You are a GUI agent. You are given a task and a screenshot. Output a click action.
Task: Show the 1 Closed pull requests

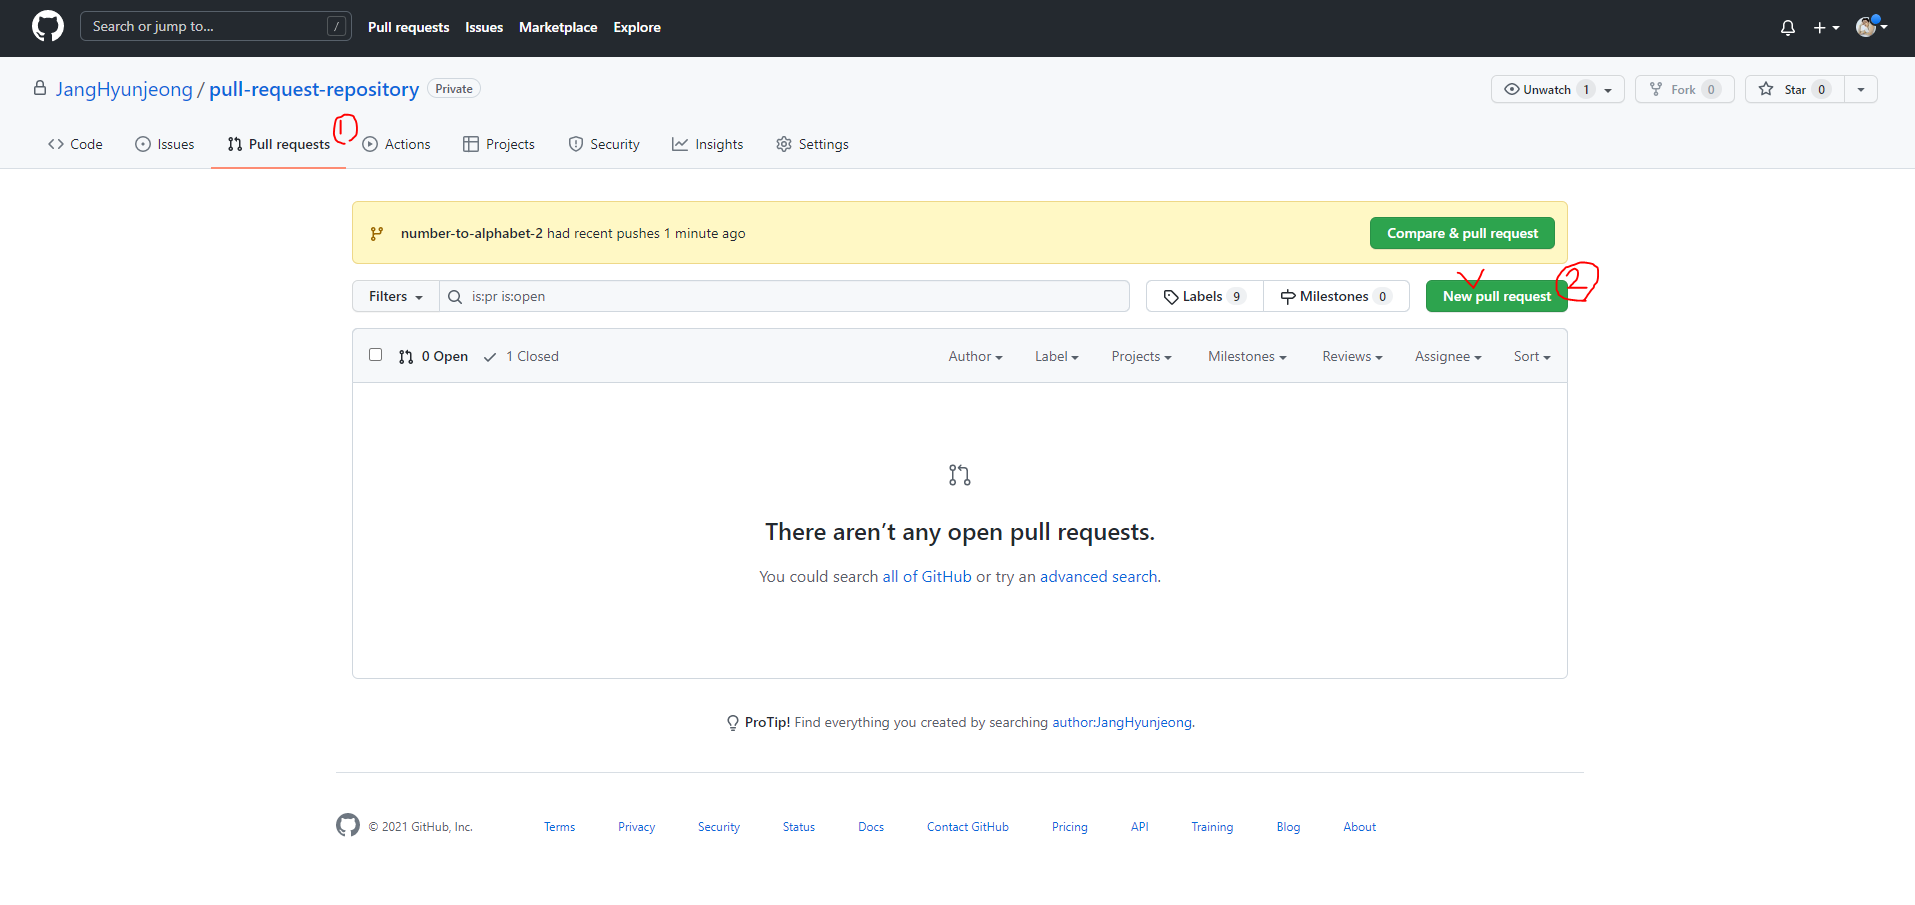click(x=521, y=356)
